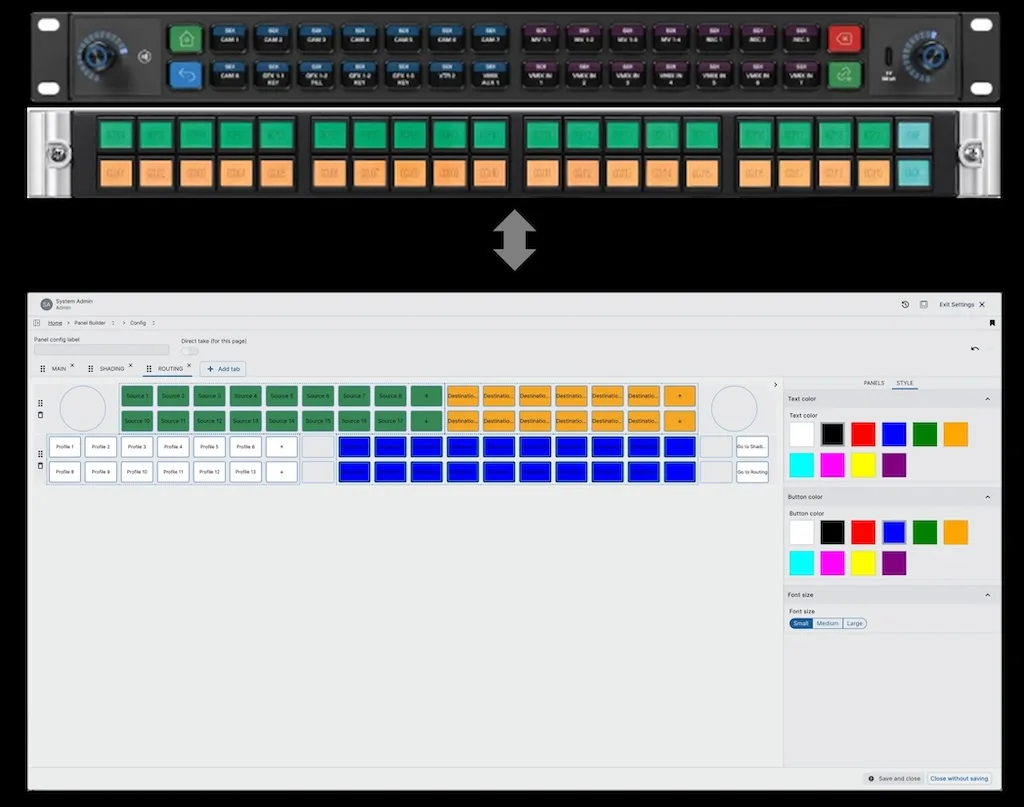Open the PANELS tab in sidebar
This screenshot has width=1024, height=807.
(x=873, y=383)
